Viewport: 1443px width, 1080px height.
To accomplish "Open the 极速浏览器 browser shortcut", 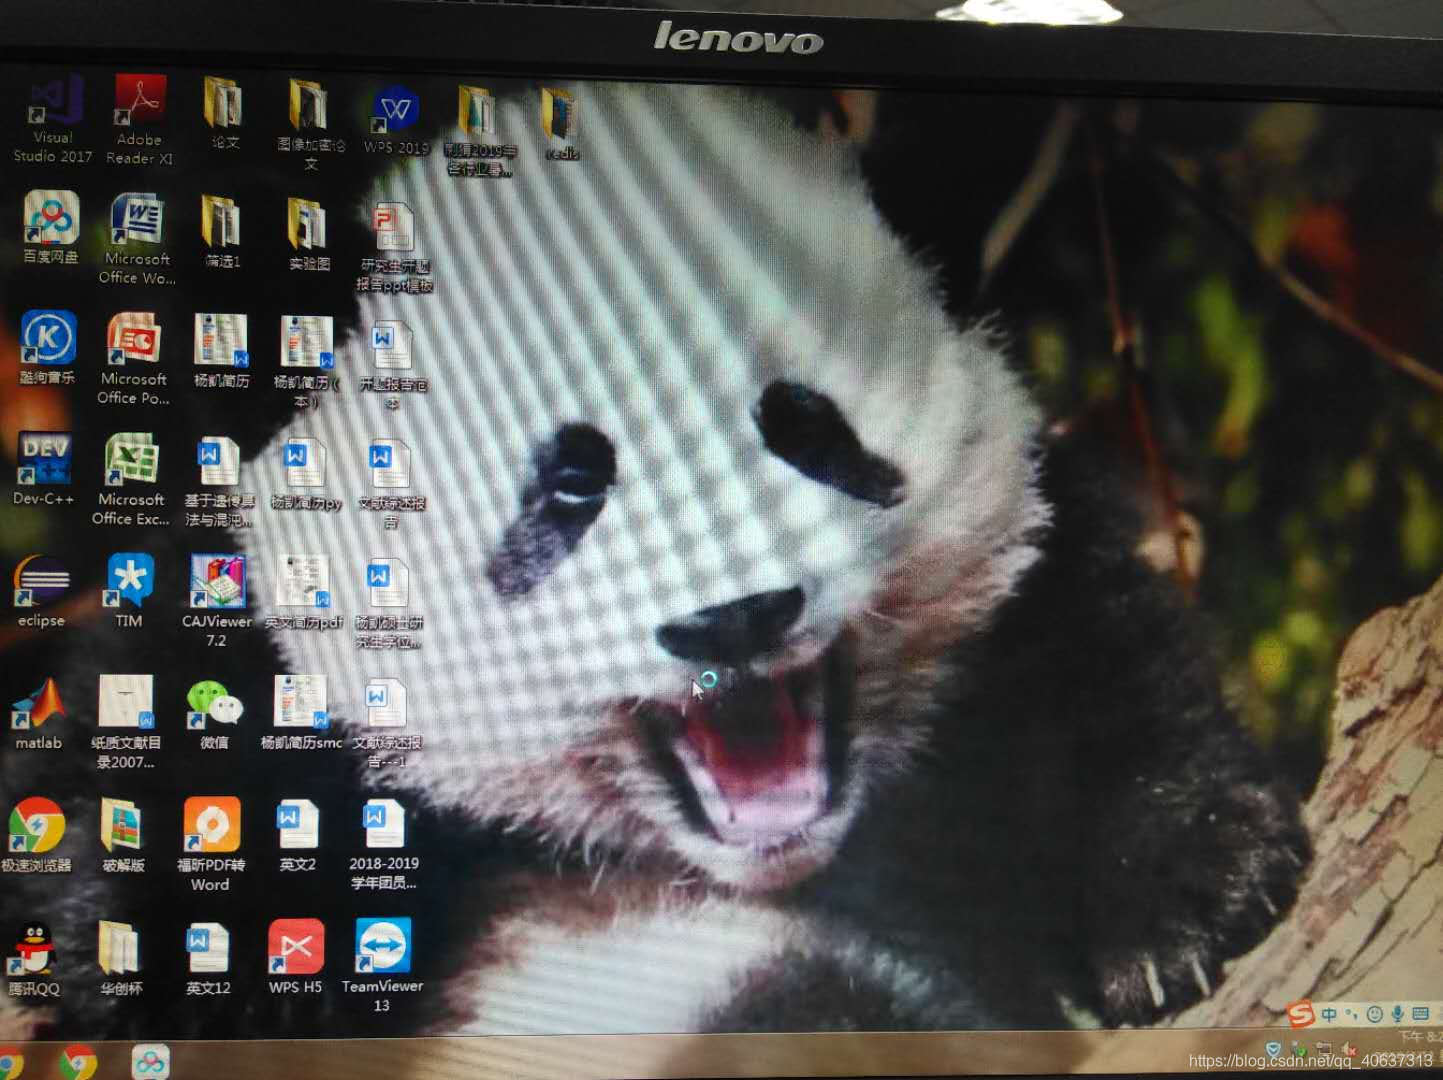I will click(x=37, y=835).
